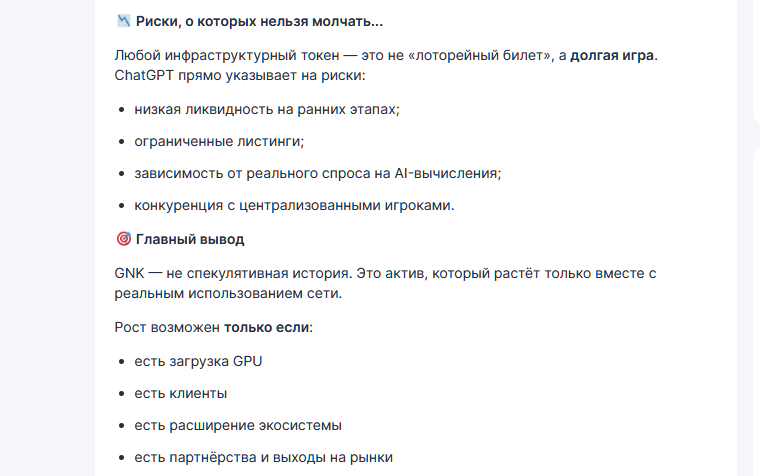Click bullet 'ограниченные листинги'
The width and height of the screenshot is (760, 476).
pos(219,142)
